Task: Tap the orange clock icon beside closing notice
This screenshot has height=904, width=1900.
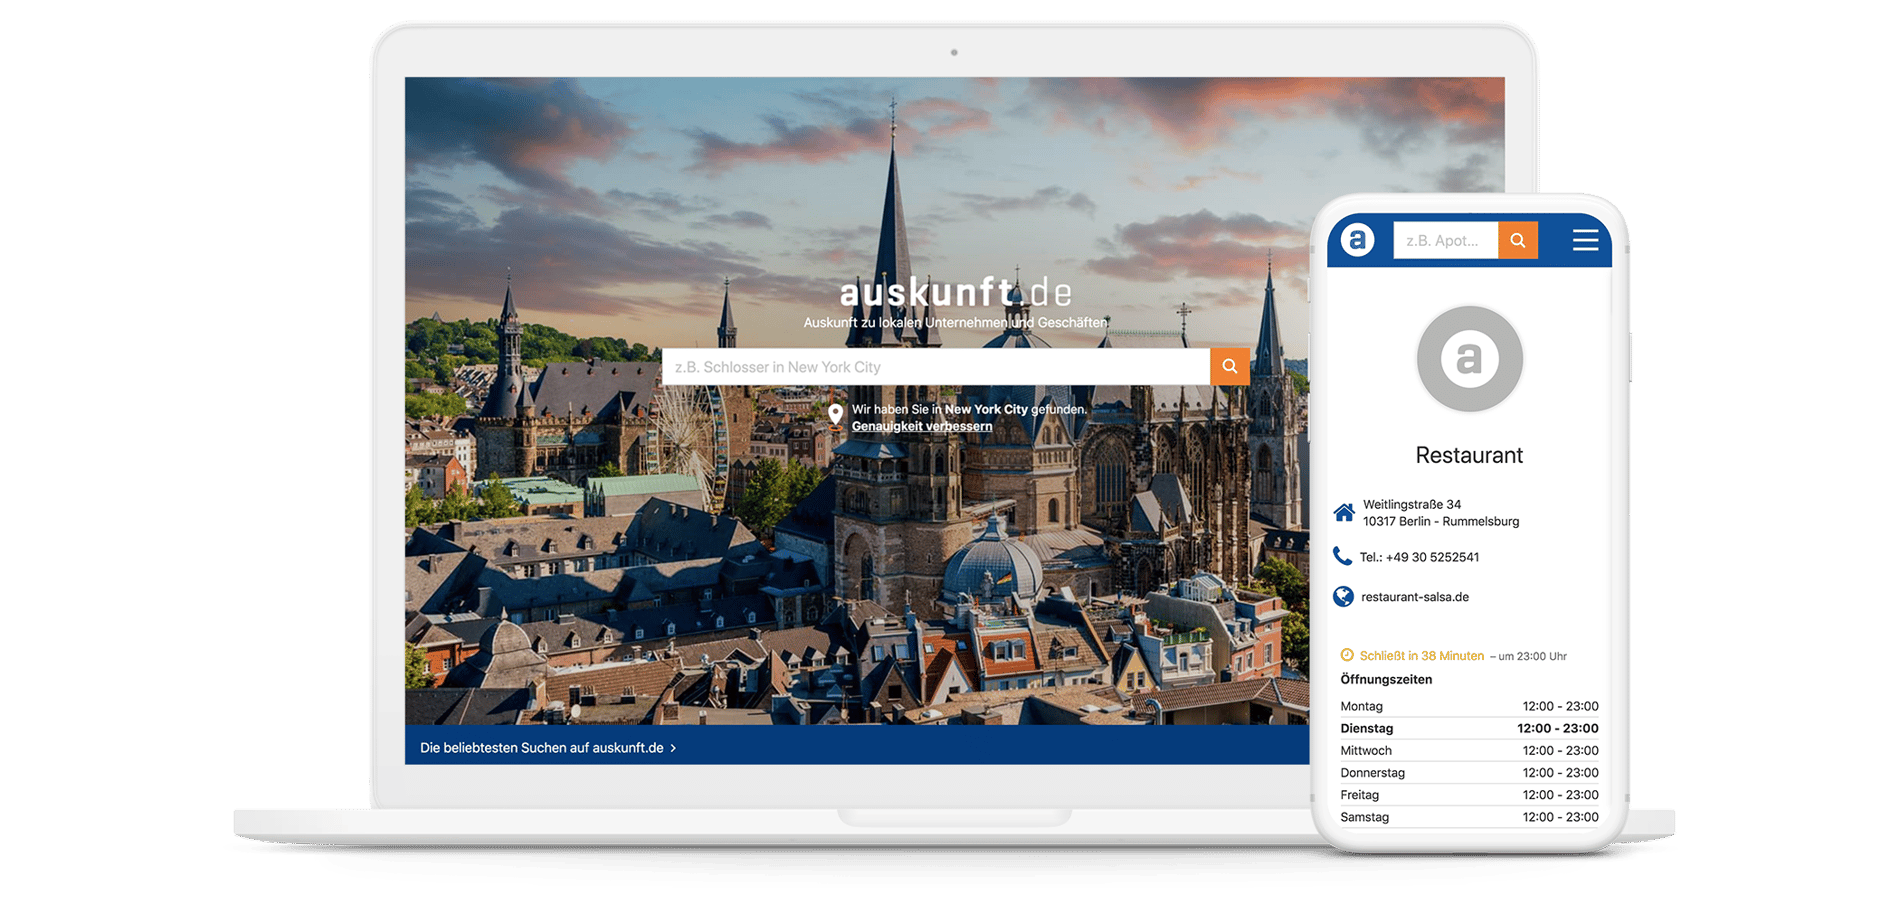Action: tap(1347, 655)
